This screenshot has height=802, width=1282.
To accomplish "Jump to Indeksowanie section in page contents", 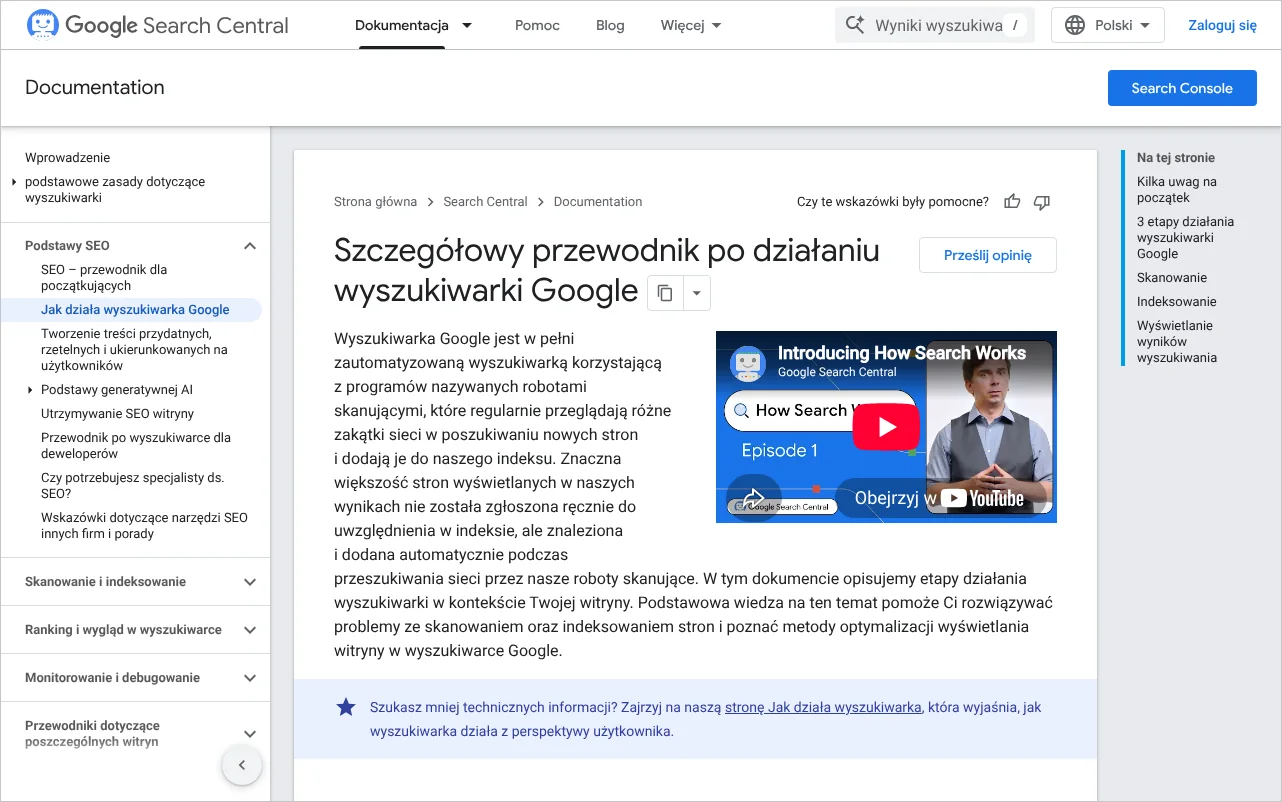I will [x=1177, y=302].
